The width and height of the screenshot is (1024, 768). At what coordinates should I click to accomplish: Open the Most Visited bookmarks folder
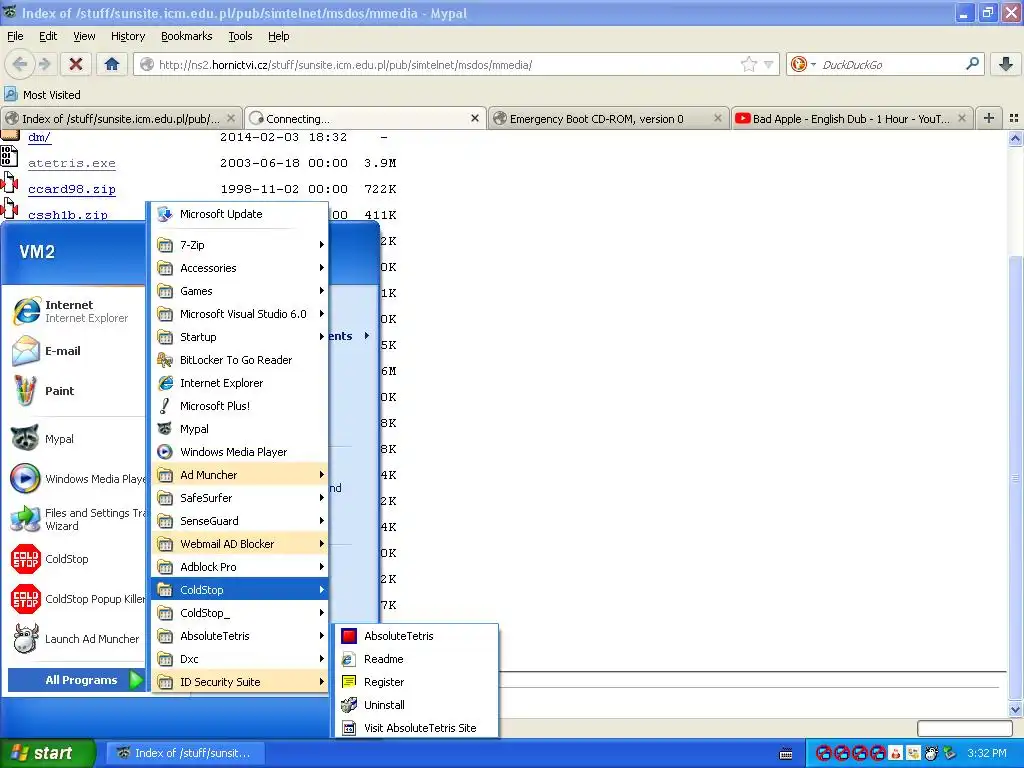(43, 95)
